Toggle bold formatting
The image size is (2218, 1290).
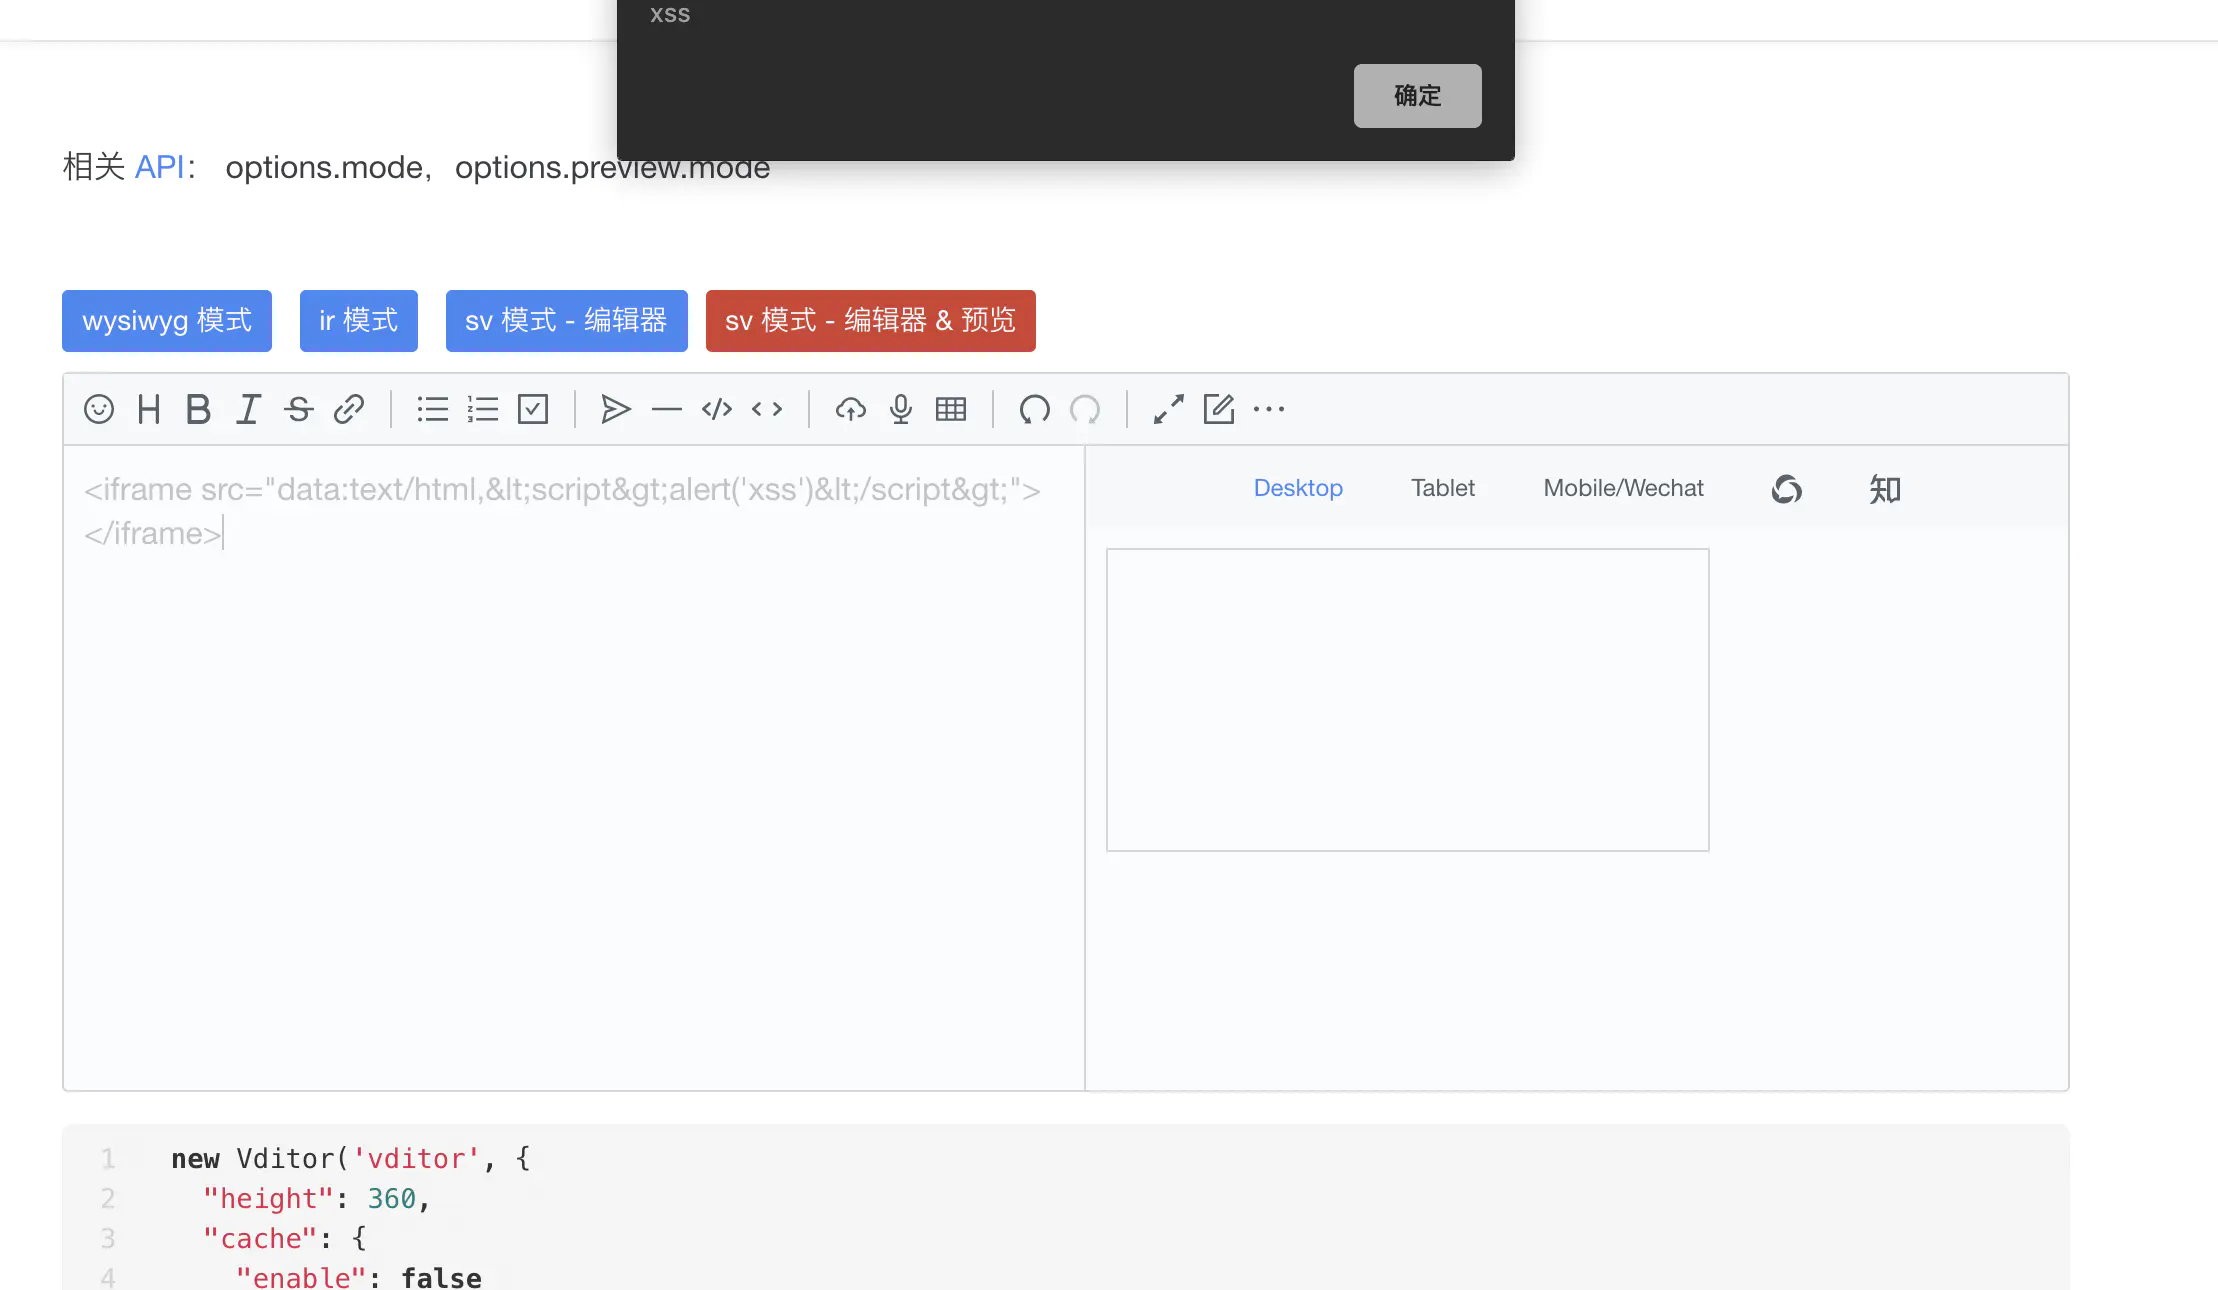(198, 409)
